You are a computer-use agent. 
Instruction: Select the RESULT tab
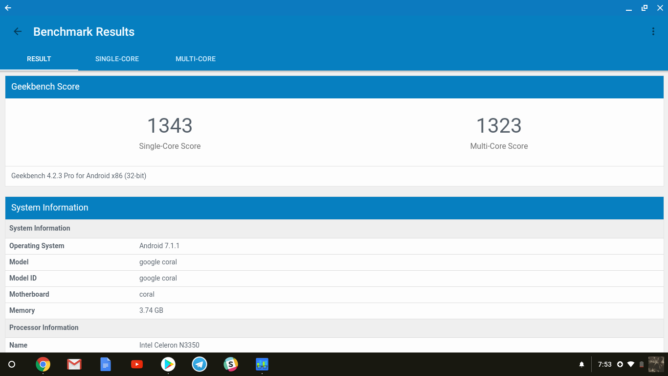pyautogui.click(x=39, y=59)
